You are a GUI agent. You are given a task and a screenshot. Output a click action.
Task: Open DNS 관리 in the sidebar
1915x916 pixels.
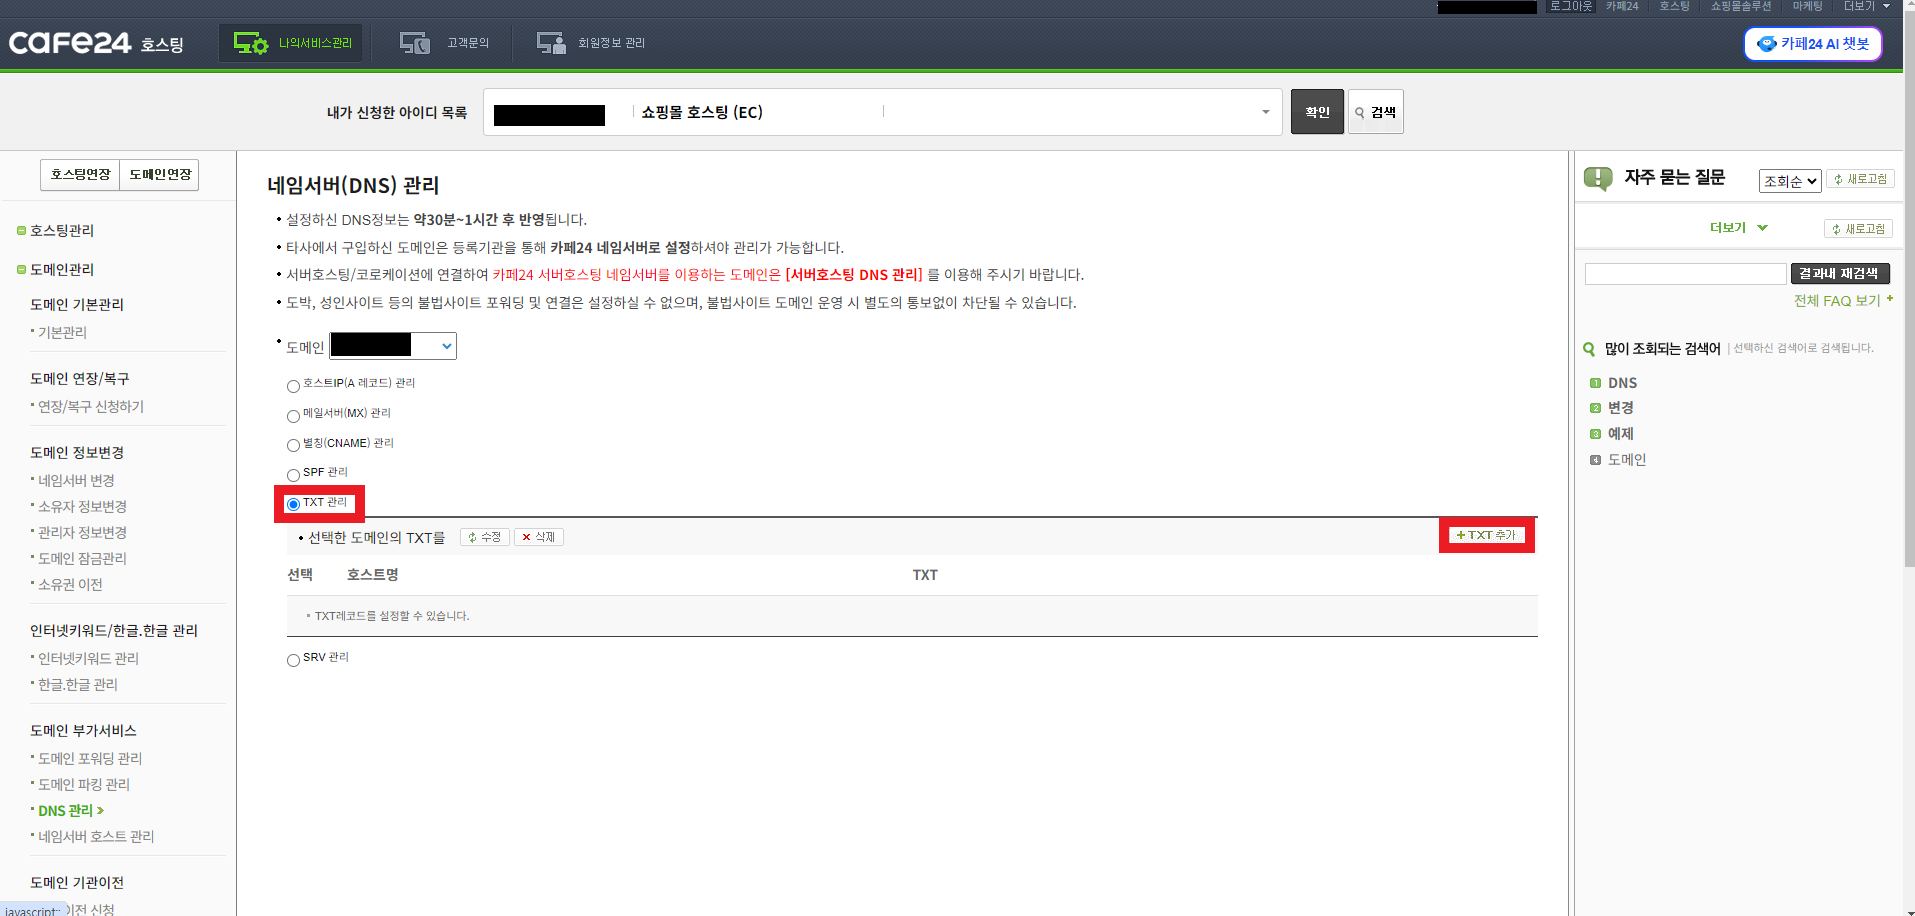[70, 811]
